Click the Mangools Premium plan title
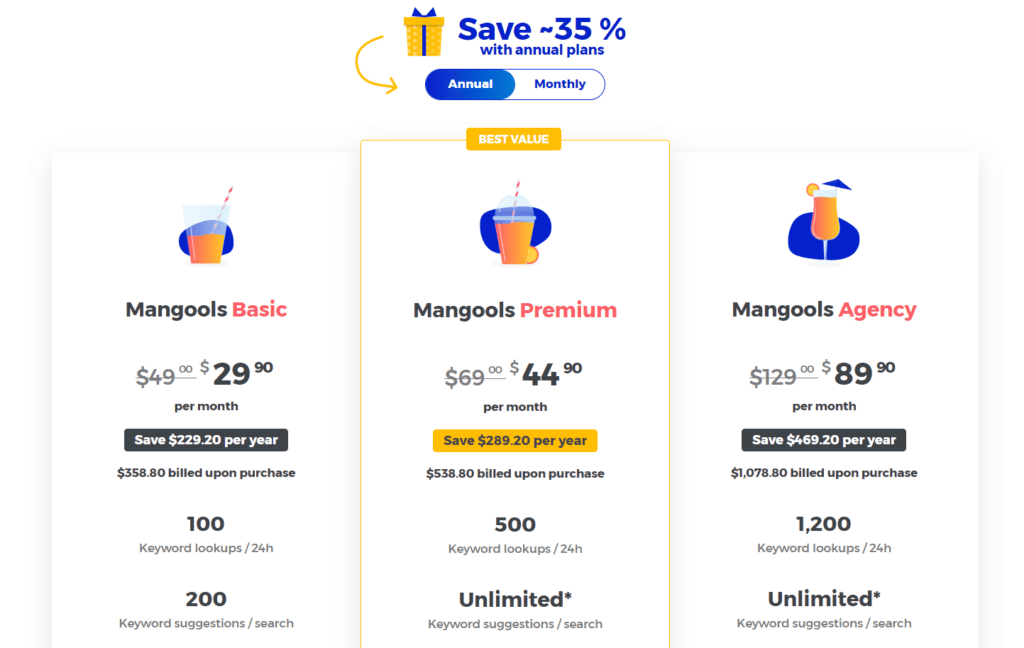This screenshot has height=648, width=1024. 515,310
